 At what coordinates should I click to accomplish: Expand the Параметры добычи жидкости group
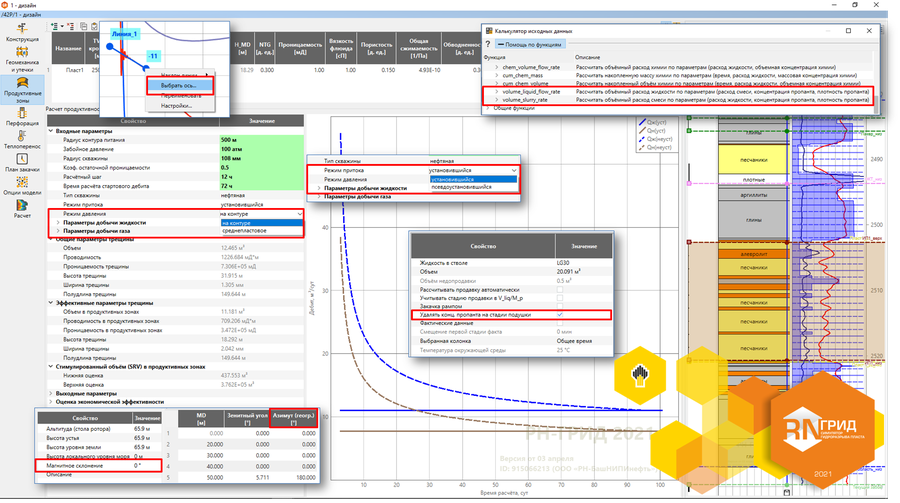tap(58, 222)
